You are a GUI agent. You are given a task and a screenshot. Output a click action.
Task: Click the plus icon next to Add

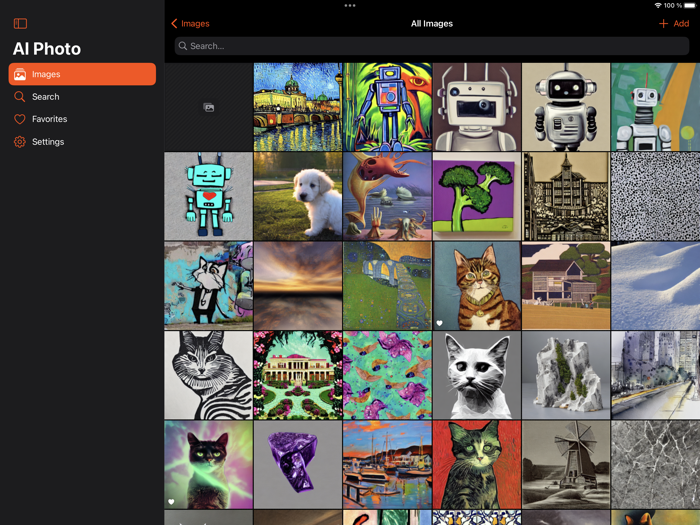click(x=663, y=23)
